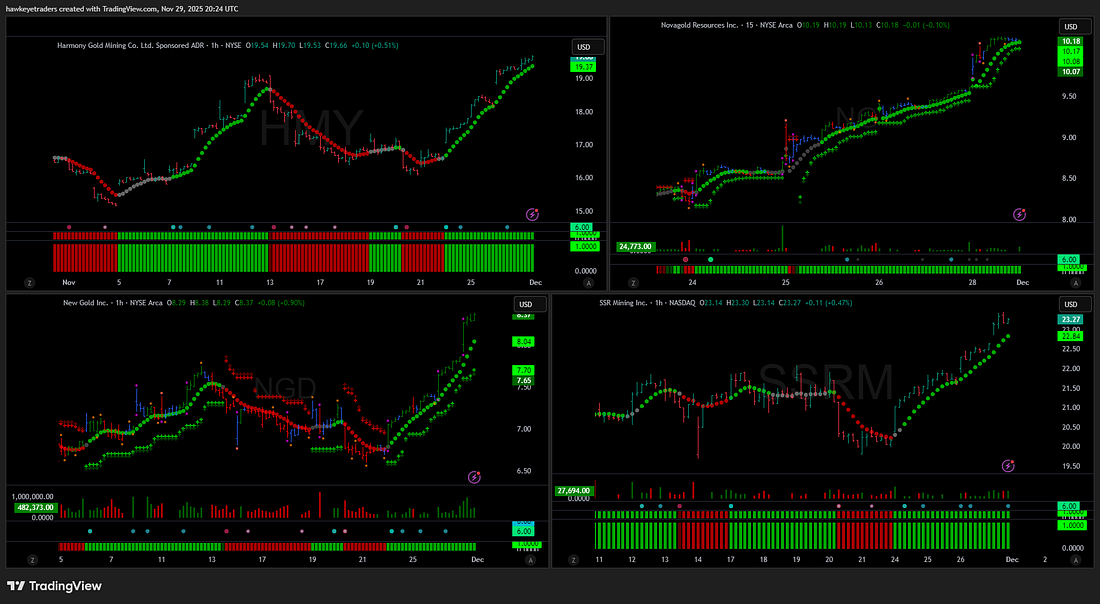Click the Z timezone icon on SSR Mining chart
This screenshot has width=1100, height=604.
tap(574, 560)
